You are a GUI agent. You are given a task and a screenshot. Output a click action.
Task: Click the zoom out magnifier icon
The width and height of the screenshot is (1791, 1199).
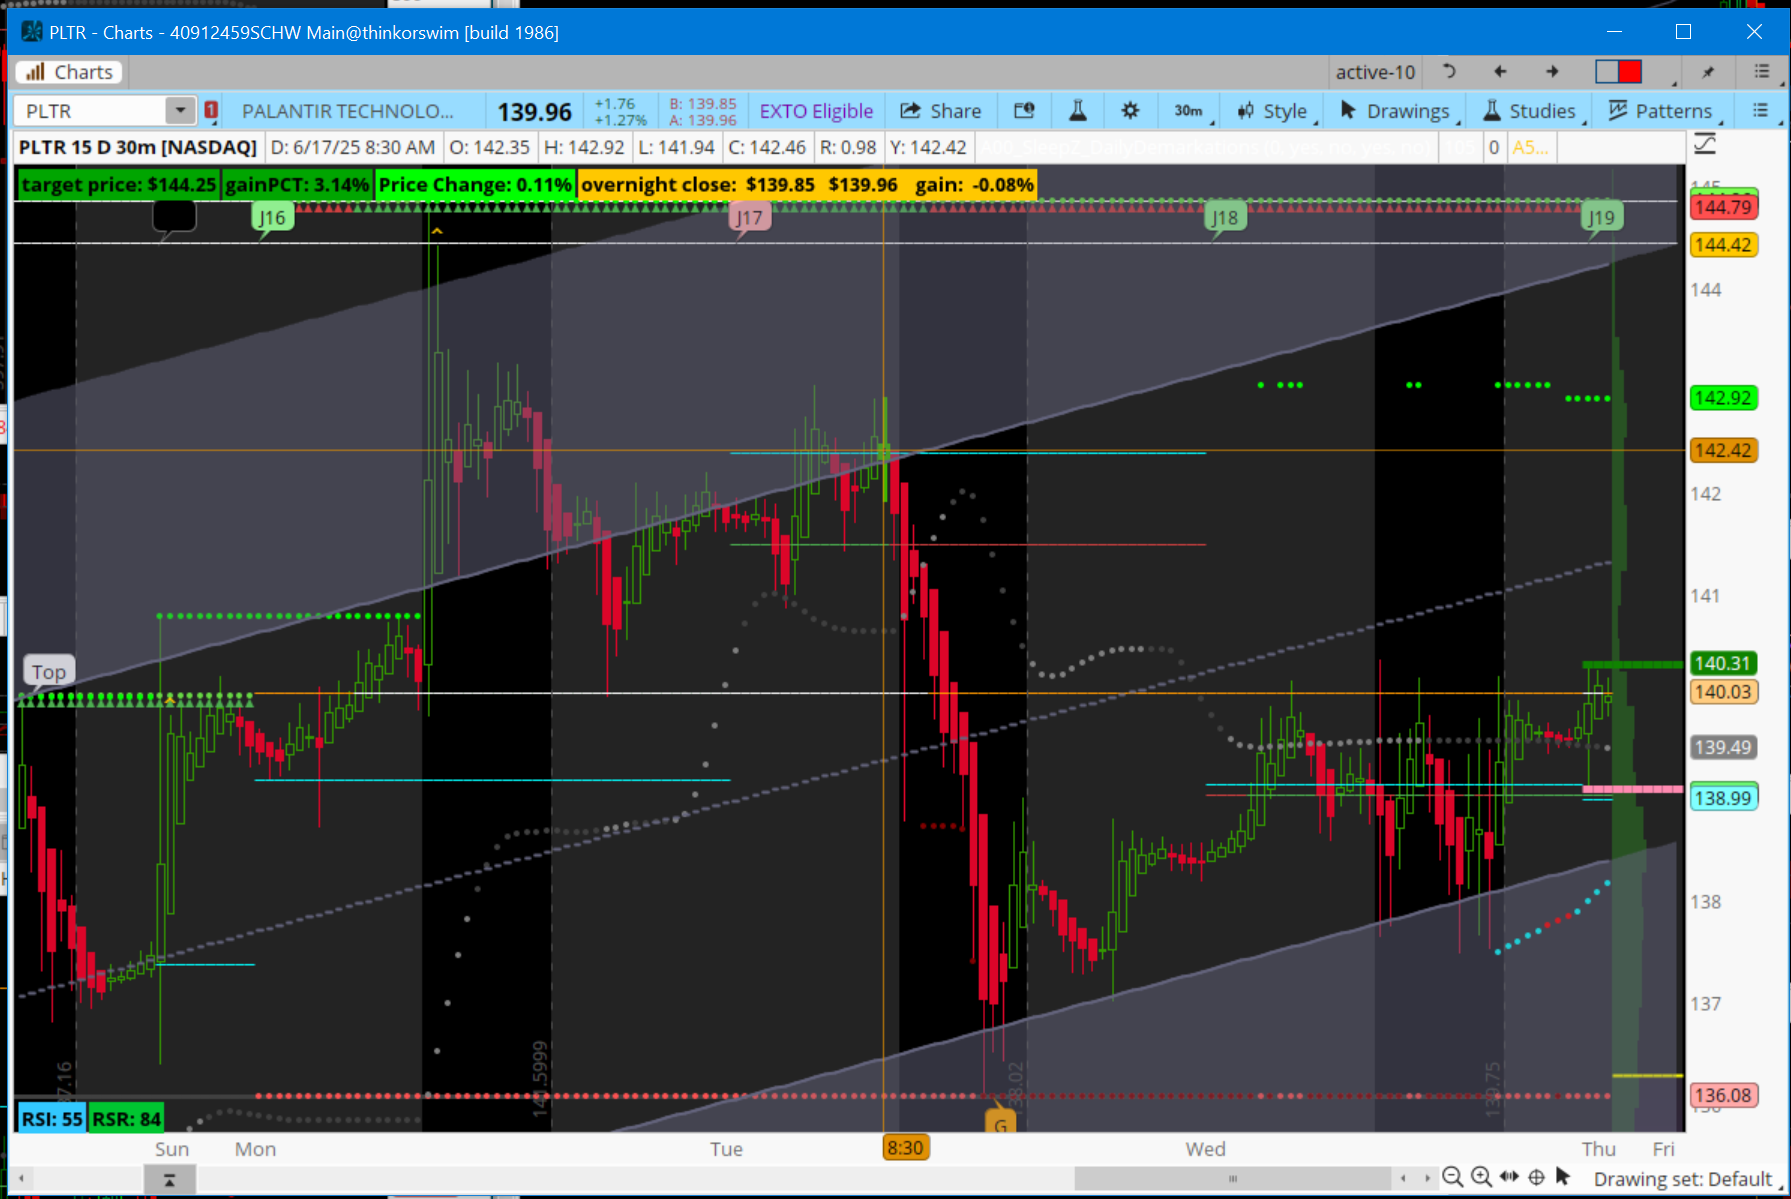click(1453, 1177)
